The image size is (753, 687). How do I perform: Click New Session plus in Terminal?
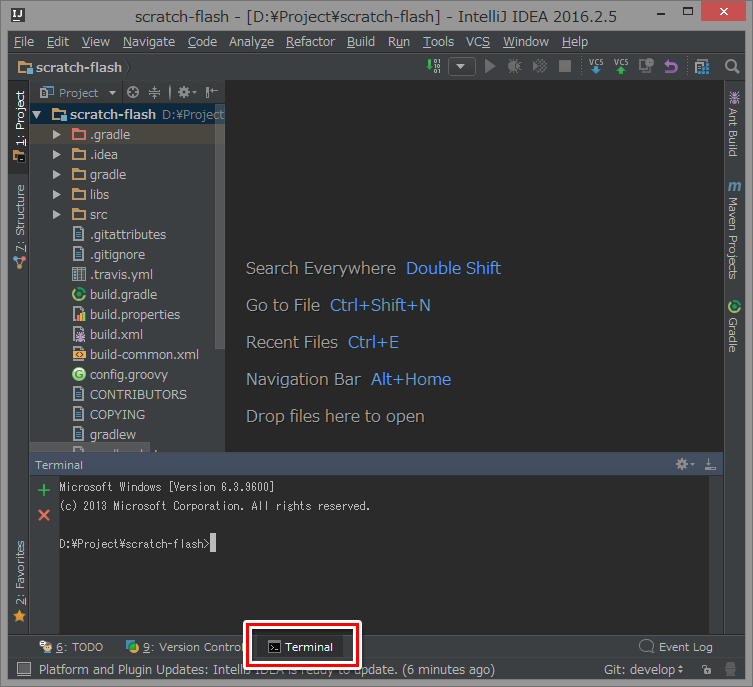tap(44, 490)
